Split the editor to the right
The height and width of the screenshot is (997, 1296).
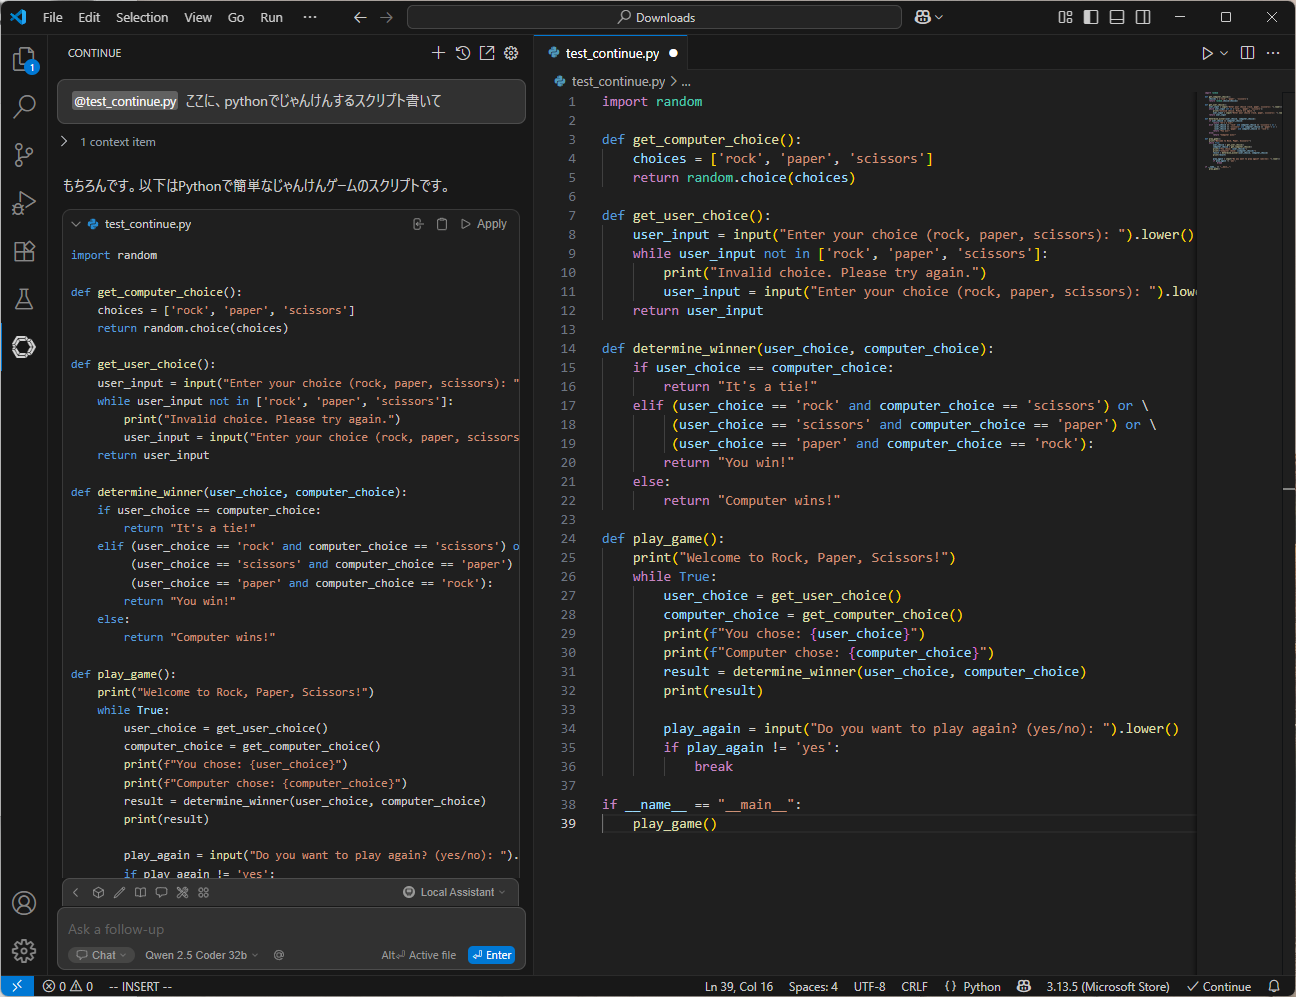pos(1247,53)
